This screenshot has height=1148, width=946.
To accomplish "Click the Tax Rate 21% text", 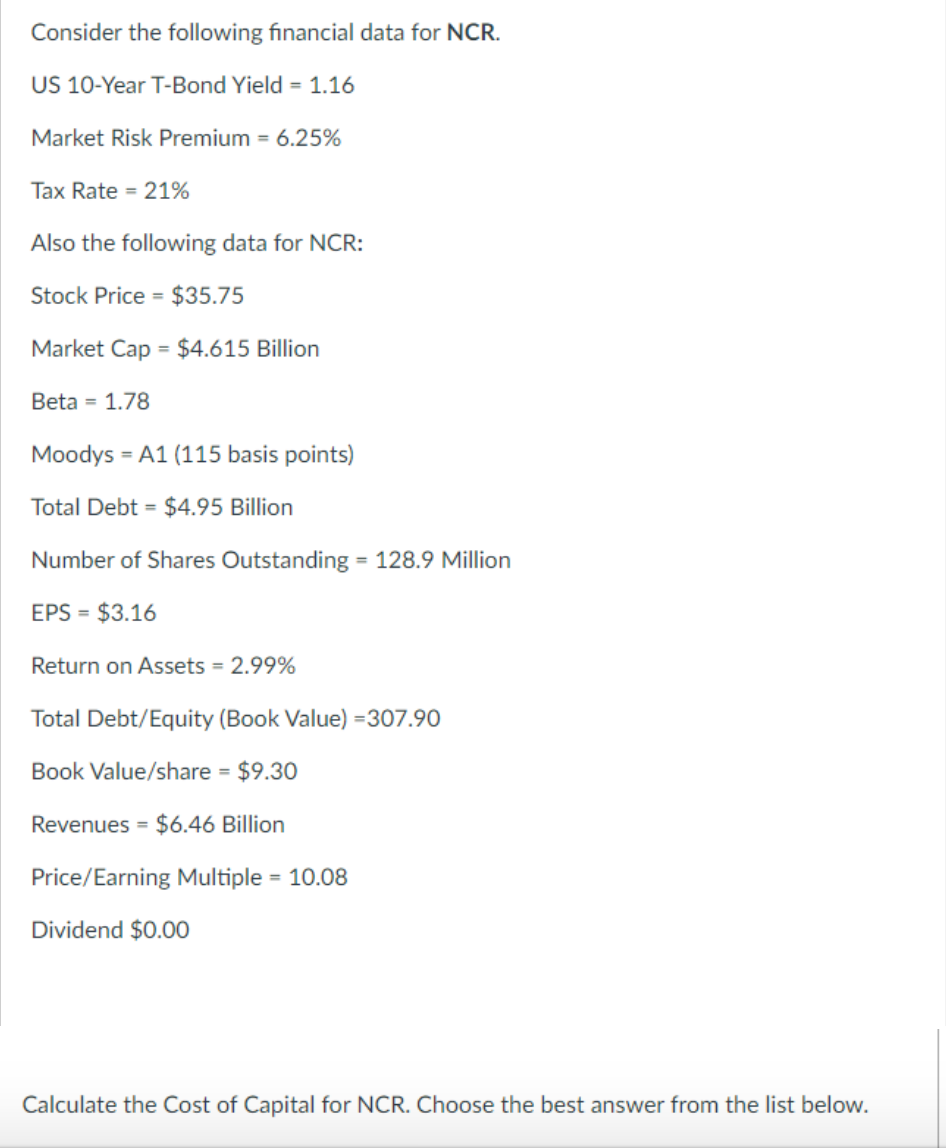I will (111, 191).
